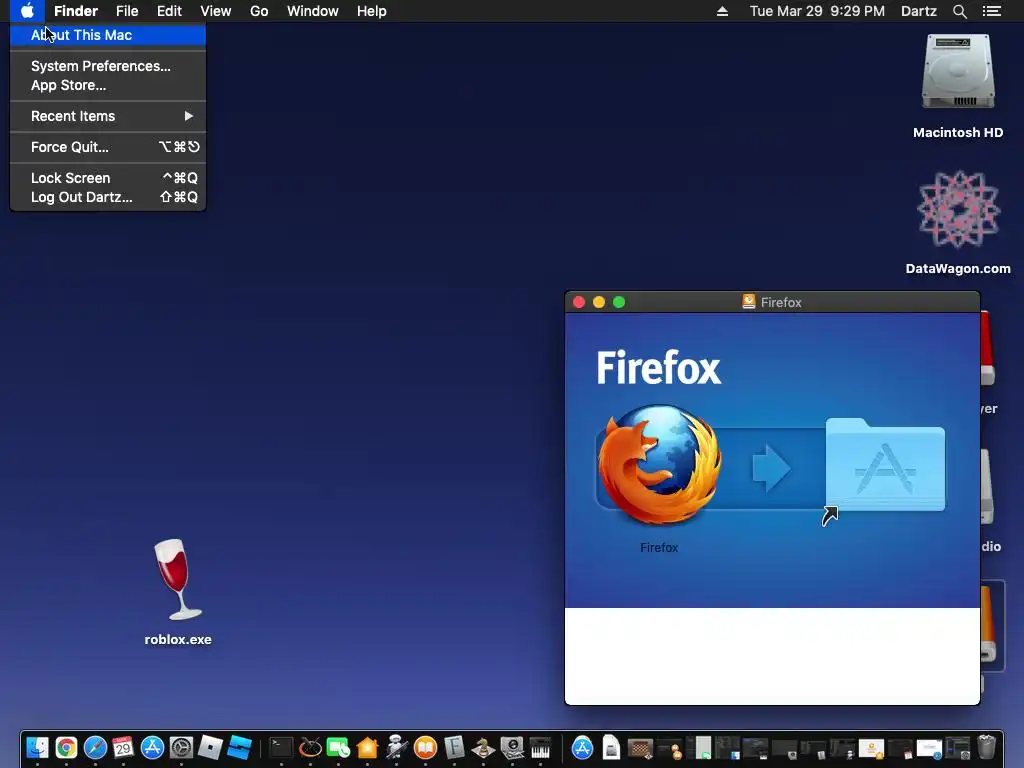Viewport: 1024px width, 768px height.
Task: Open Finder from the Dock
Action: point(37,747)
